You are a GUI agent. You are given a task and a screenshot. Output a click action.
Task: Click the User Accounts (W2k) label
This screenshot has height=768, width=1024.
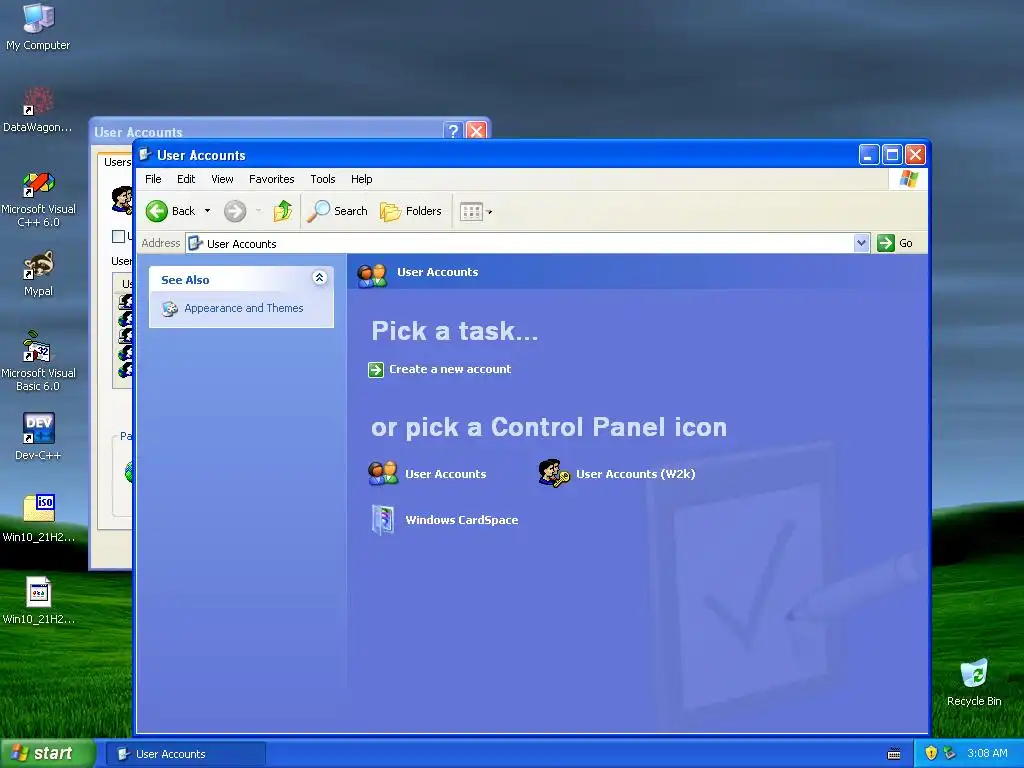point(635,474)
